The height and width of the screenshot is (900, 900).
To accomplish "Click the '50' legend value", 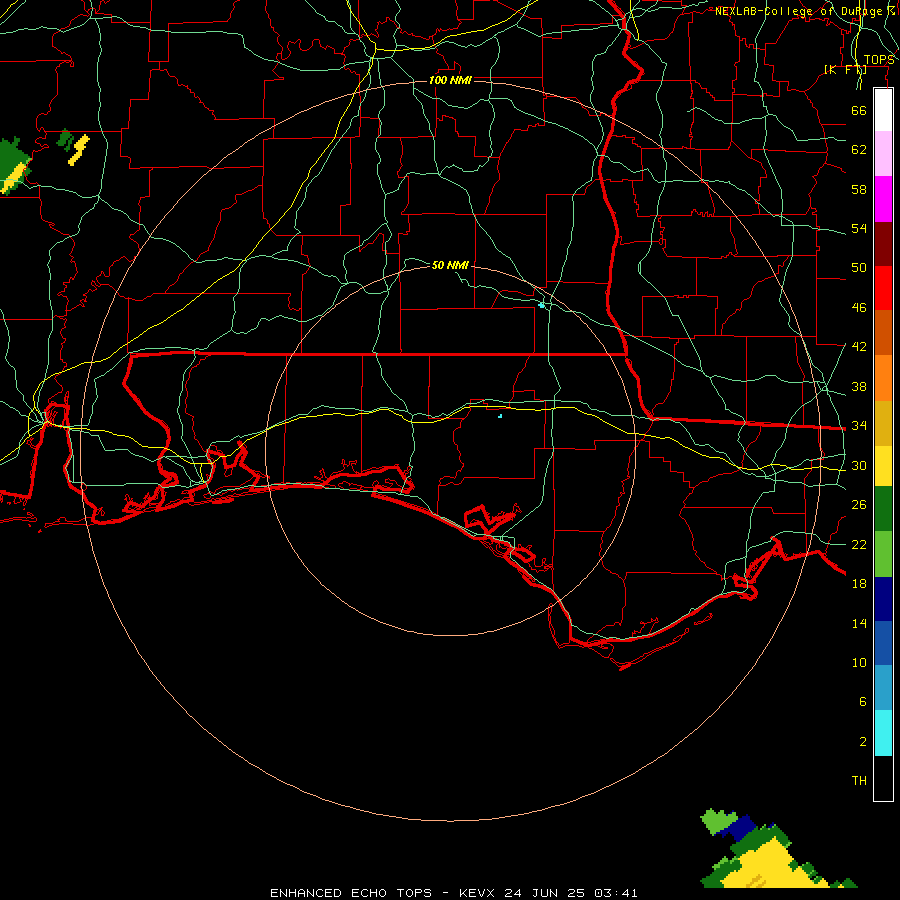I will [x=859, y=268].
